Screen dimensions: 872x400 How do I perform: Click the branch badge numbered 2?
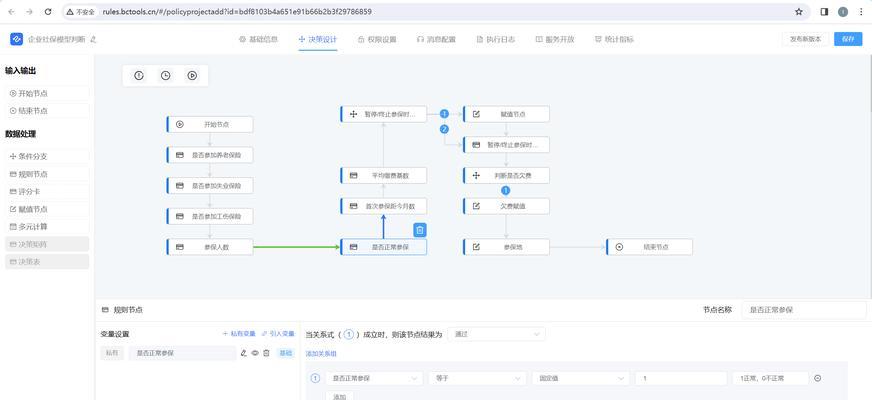444,129
